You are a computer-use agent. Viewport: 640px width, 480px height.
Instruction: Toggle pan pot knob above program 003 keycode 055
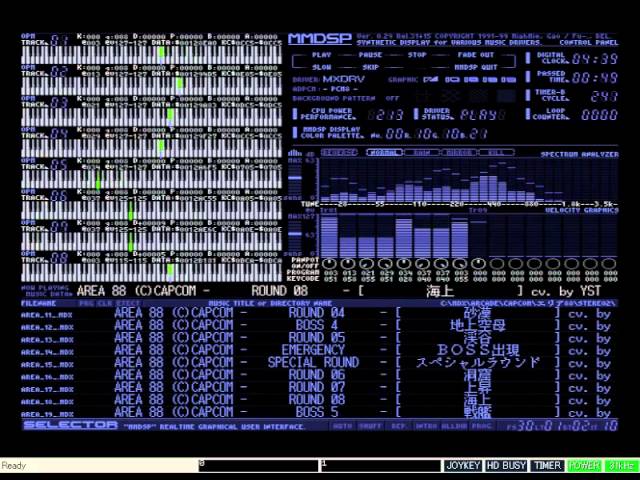(x=460, y=264)
